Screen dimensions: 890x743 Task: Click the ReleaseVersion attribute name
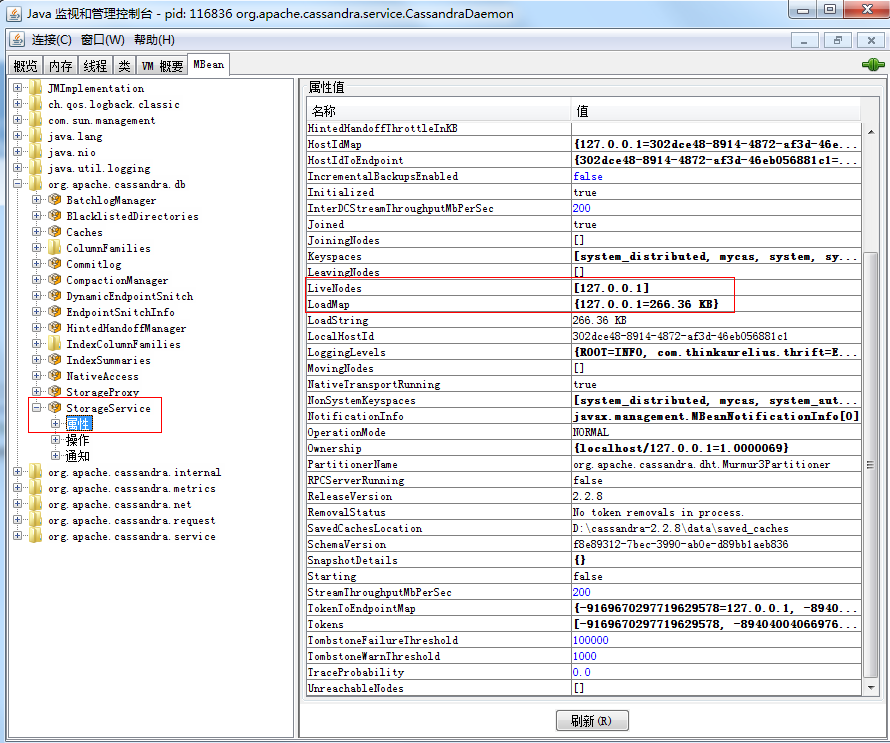click(350, 496)
